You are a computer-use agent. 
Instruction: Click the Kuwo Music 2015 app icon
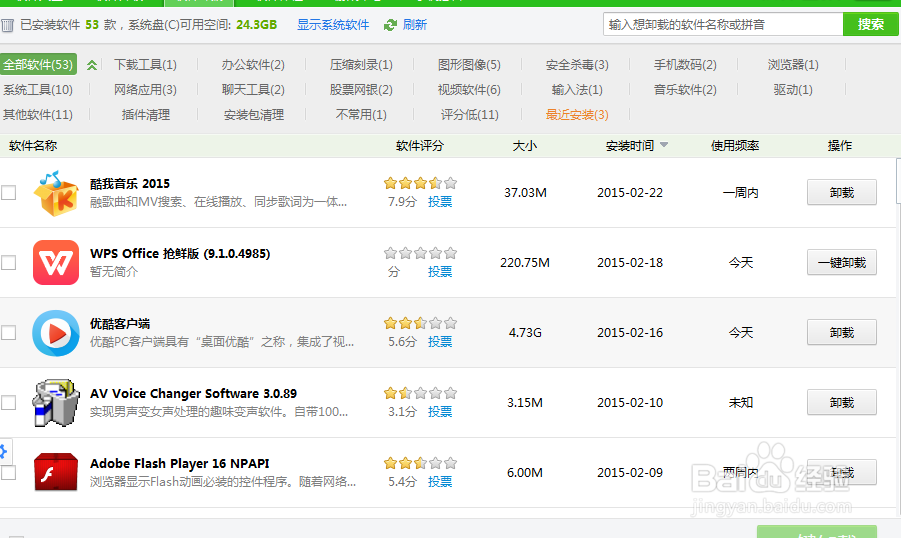56,193
